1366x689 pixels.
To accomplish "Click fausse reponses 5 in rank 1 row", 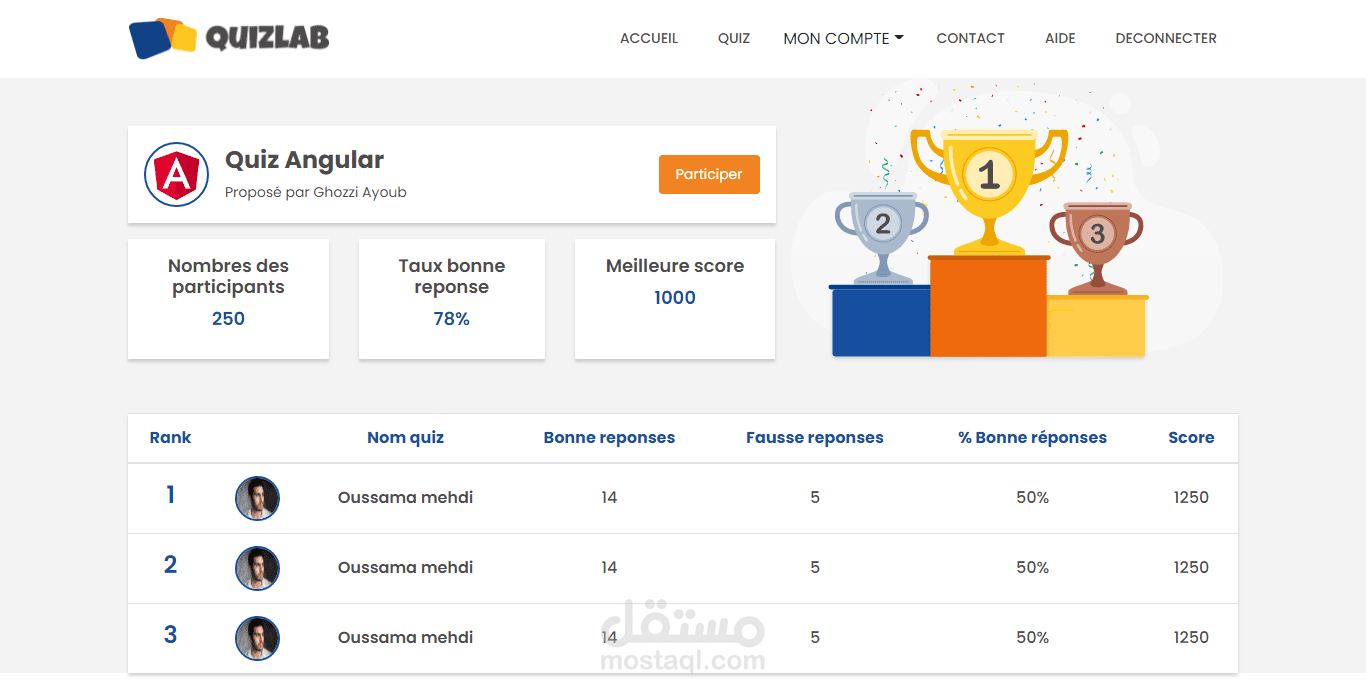I will coord(815,497).
